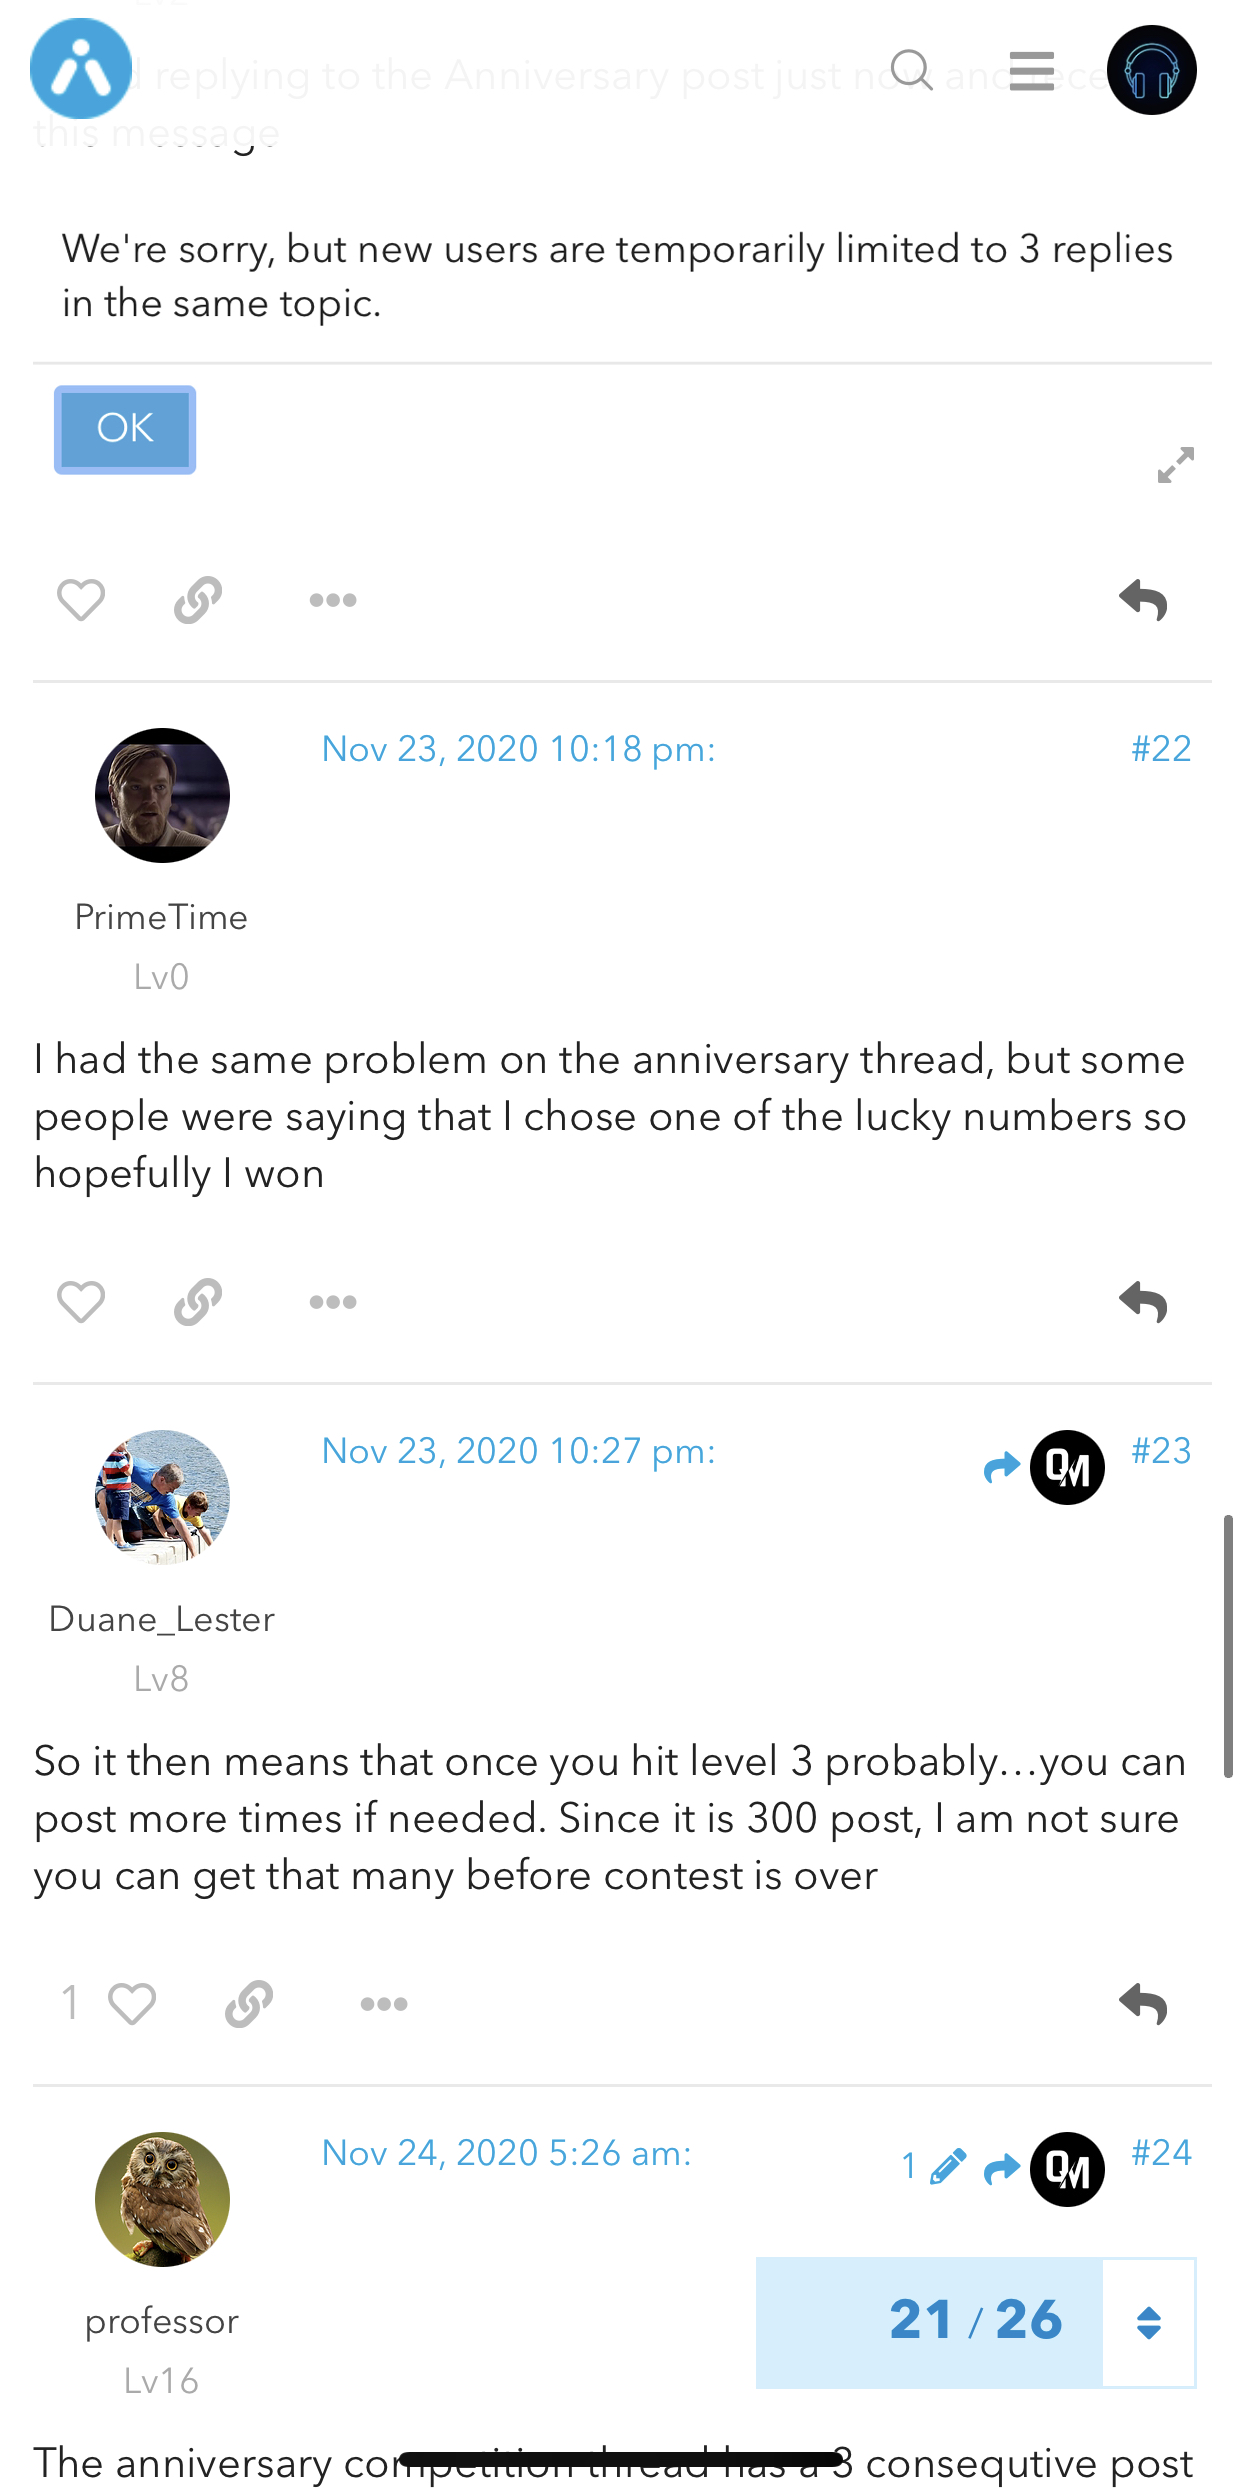Screen dimensions: 1242x2491
Task: Like PrimeTime's post #22
Action: [x=81, y=1302]
